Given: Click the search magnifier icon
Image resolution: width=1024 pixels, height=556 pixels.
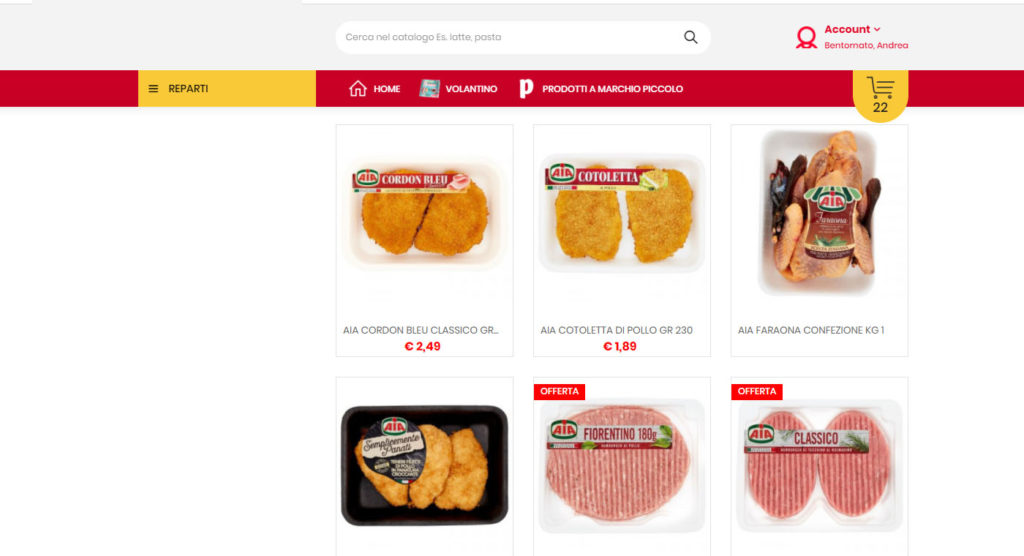Looking at the screenshot, I should click(x=690, y=37).
